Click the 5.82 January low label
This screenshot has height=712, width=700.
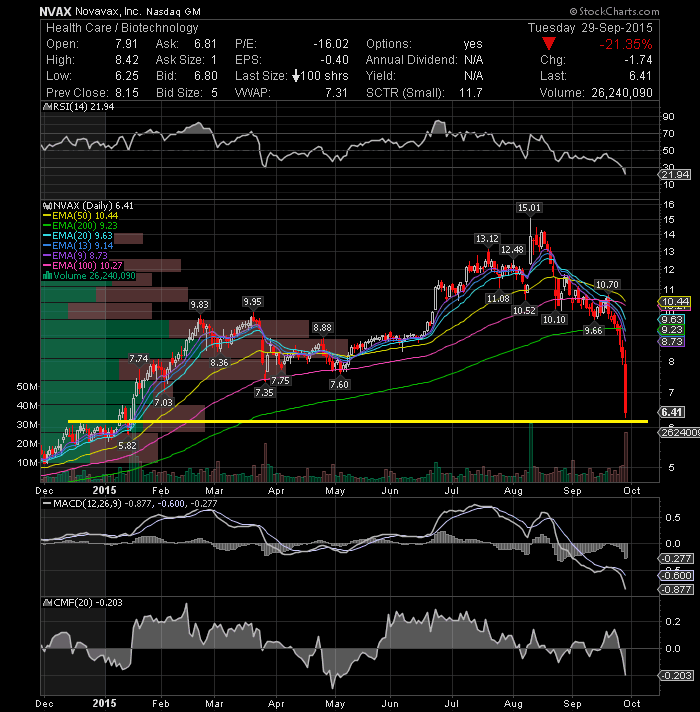point(127,446)
